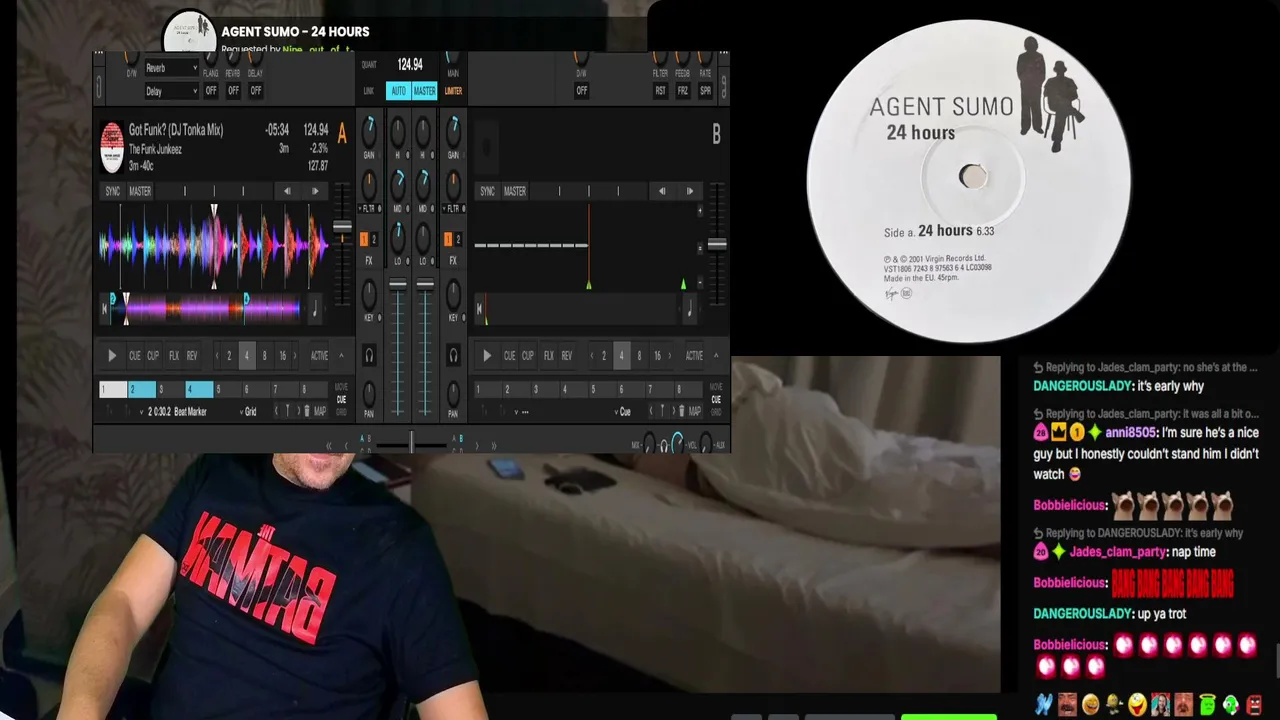Click the CUE button on Deck B
This screenshot has height=720, width=1280.
click(509, 356)
